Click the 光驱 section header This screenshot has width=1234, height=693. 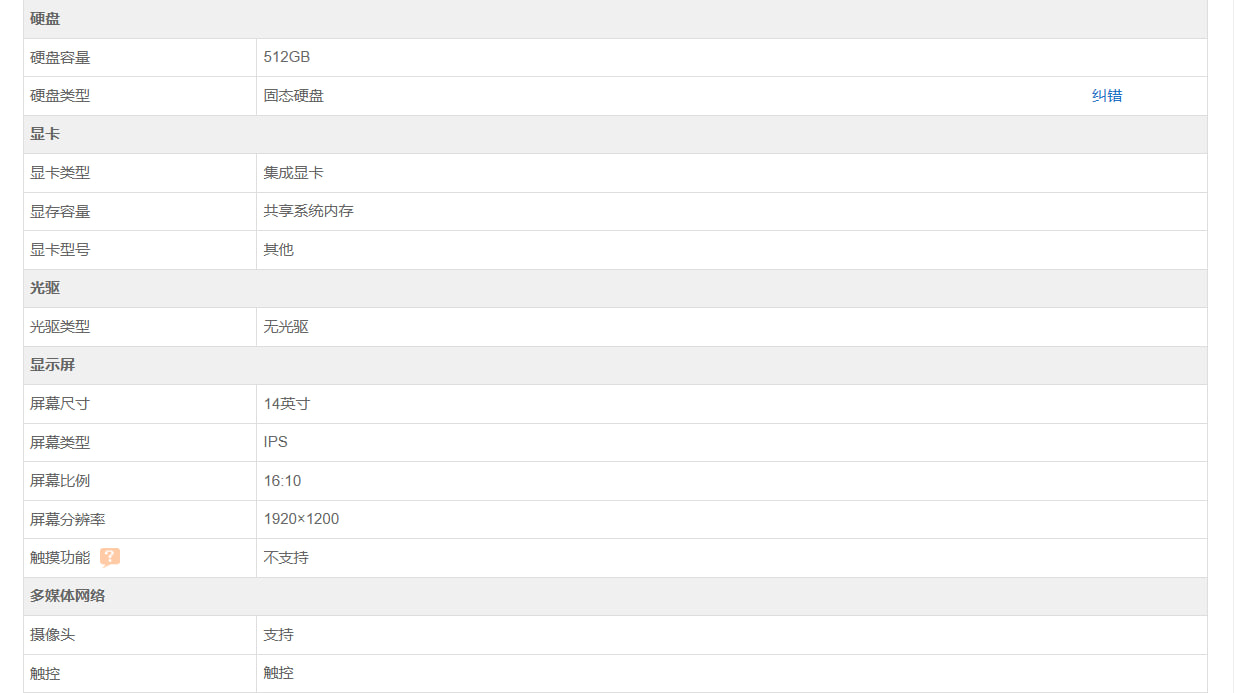tap(45, 288)
